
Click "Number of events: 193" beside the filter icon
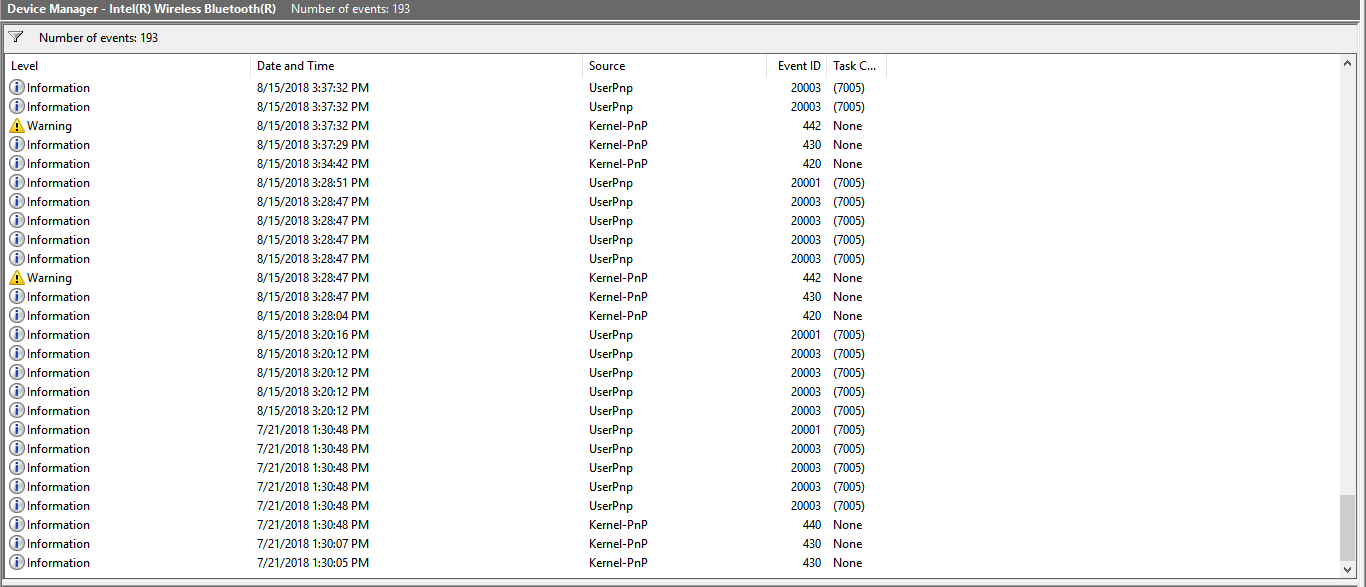98,38
